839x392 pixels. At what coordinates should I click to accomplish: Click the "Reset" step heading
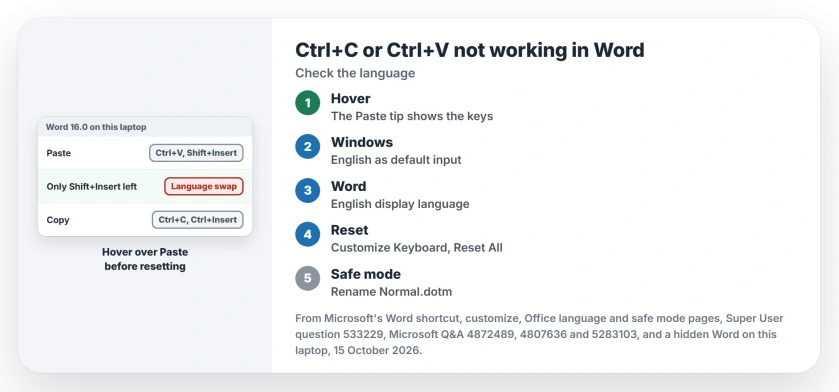[x=349, y=230]
